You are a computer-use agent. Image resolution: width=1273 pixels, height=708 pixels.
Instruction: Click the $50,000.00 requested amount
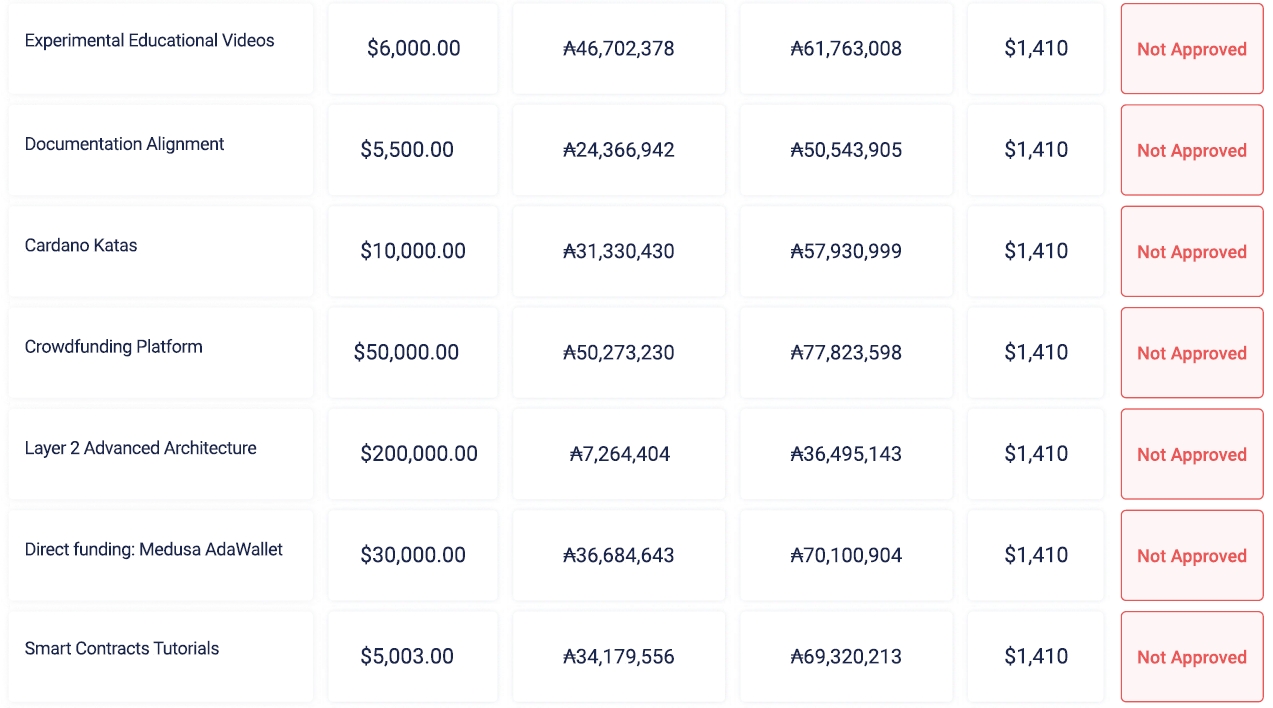406,352
